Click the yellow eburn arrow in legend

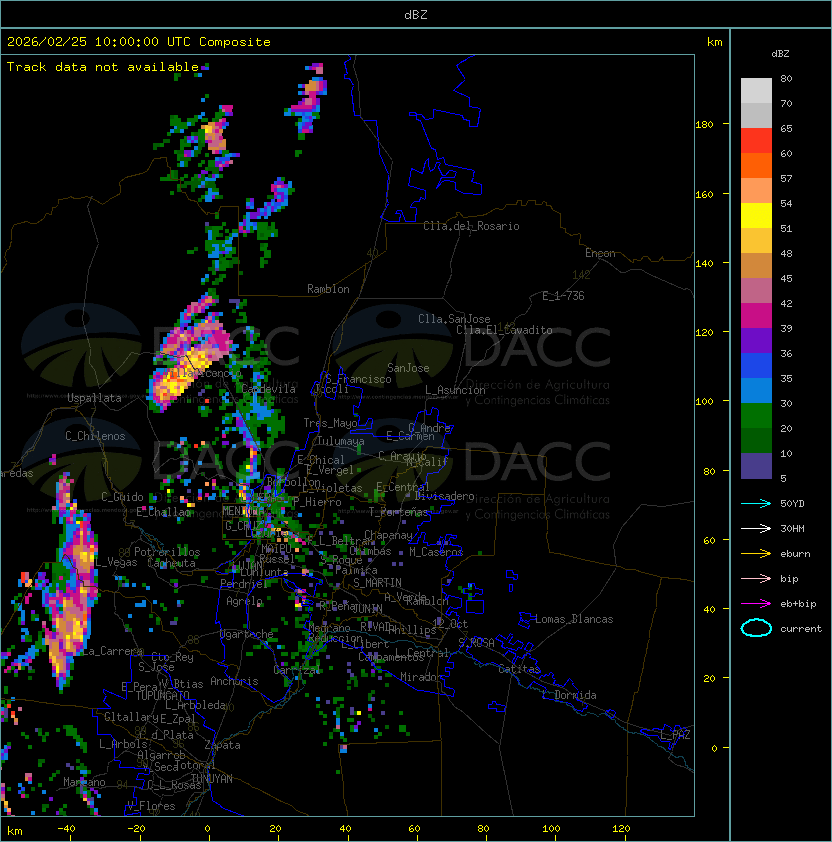click(756, 554)
